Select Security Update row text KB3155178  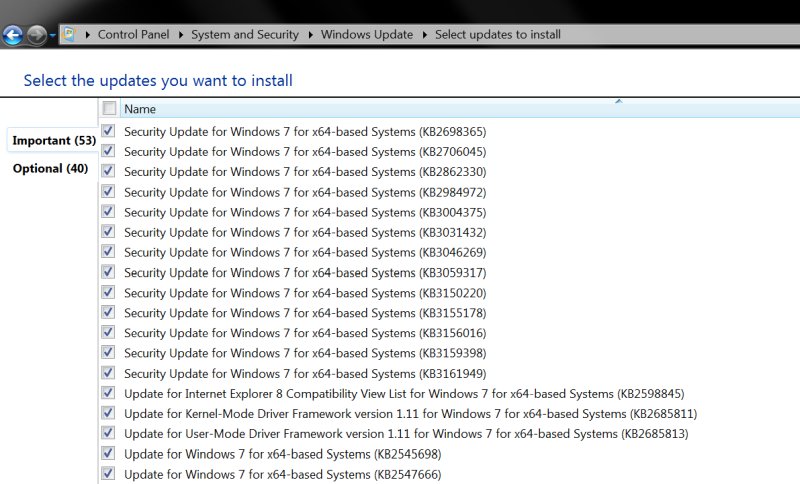pos(305,313)
